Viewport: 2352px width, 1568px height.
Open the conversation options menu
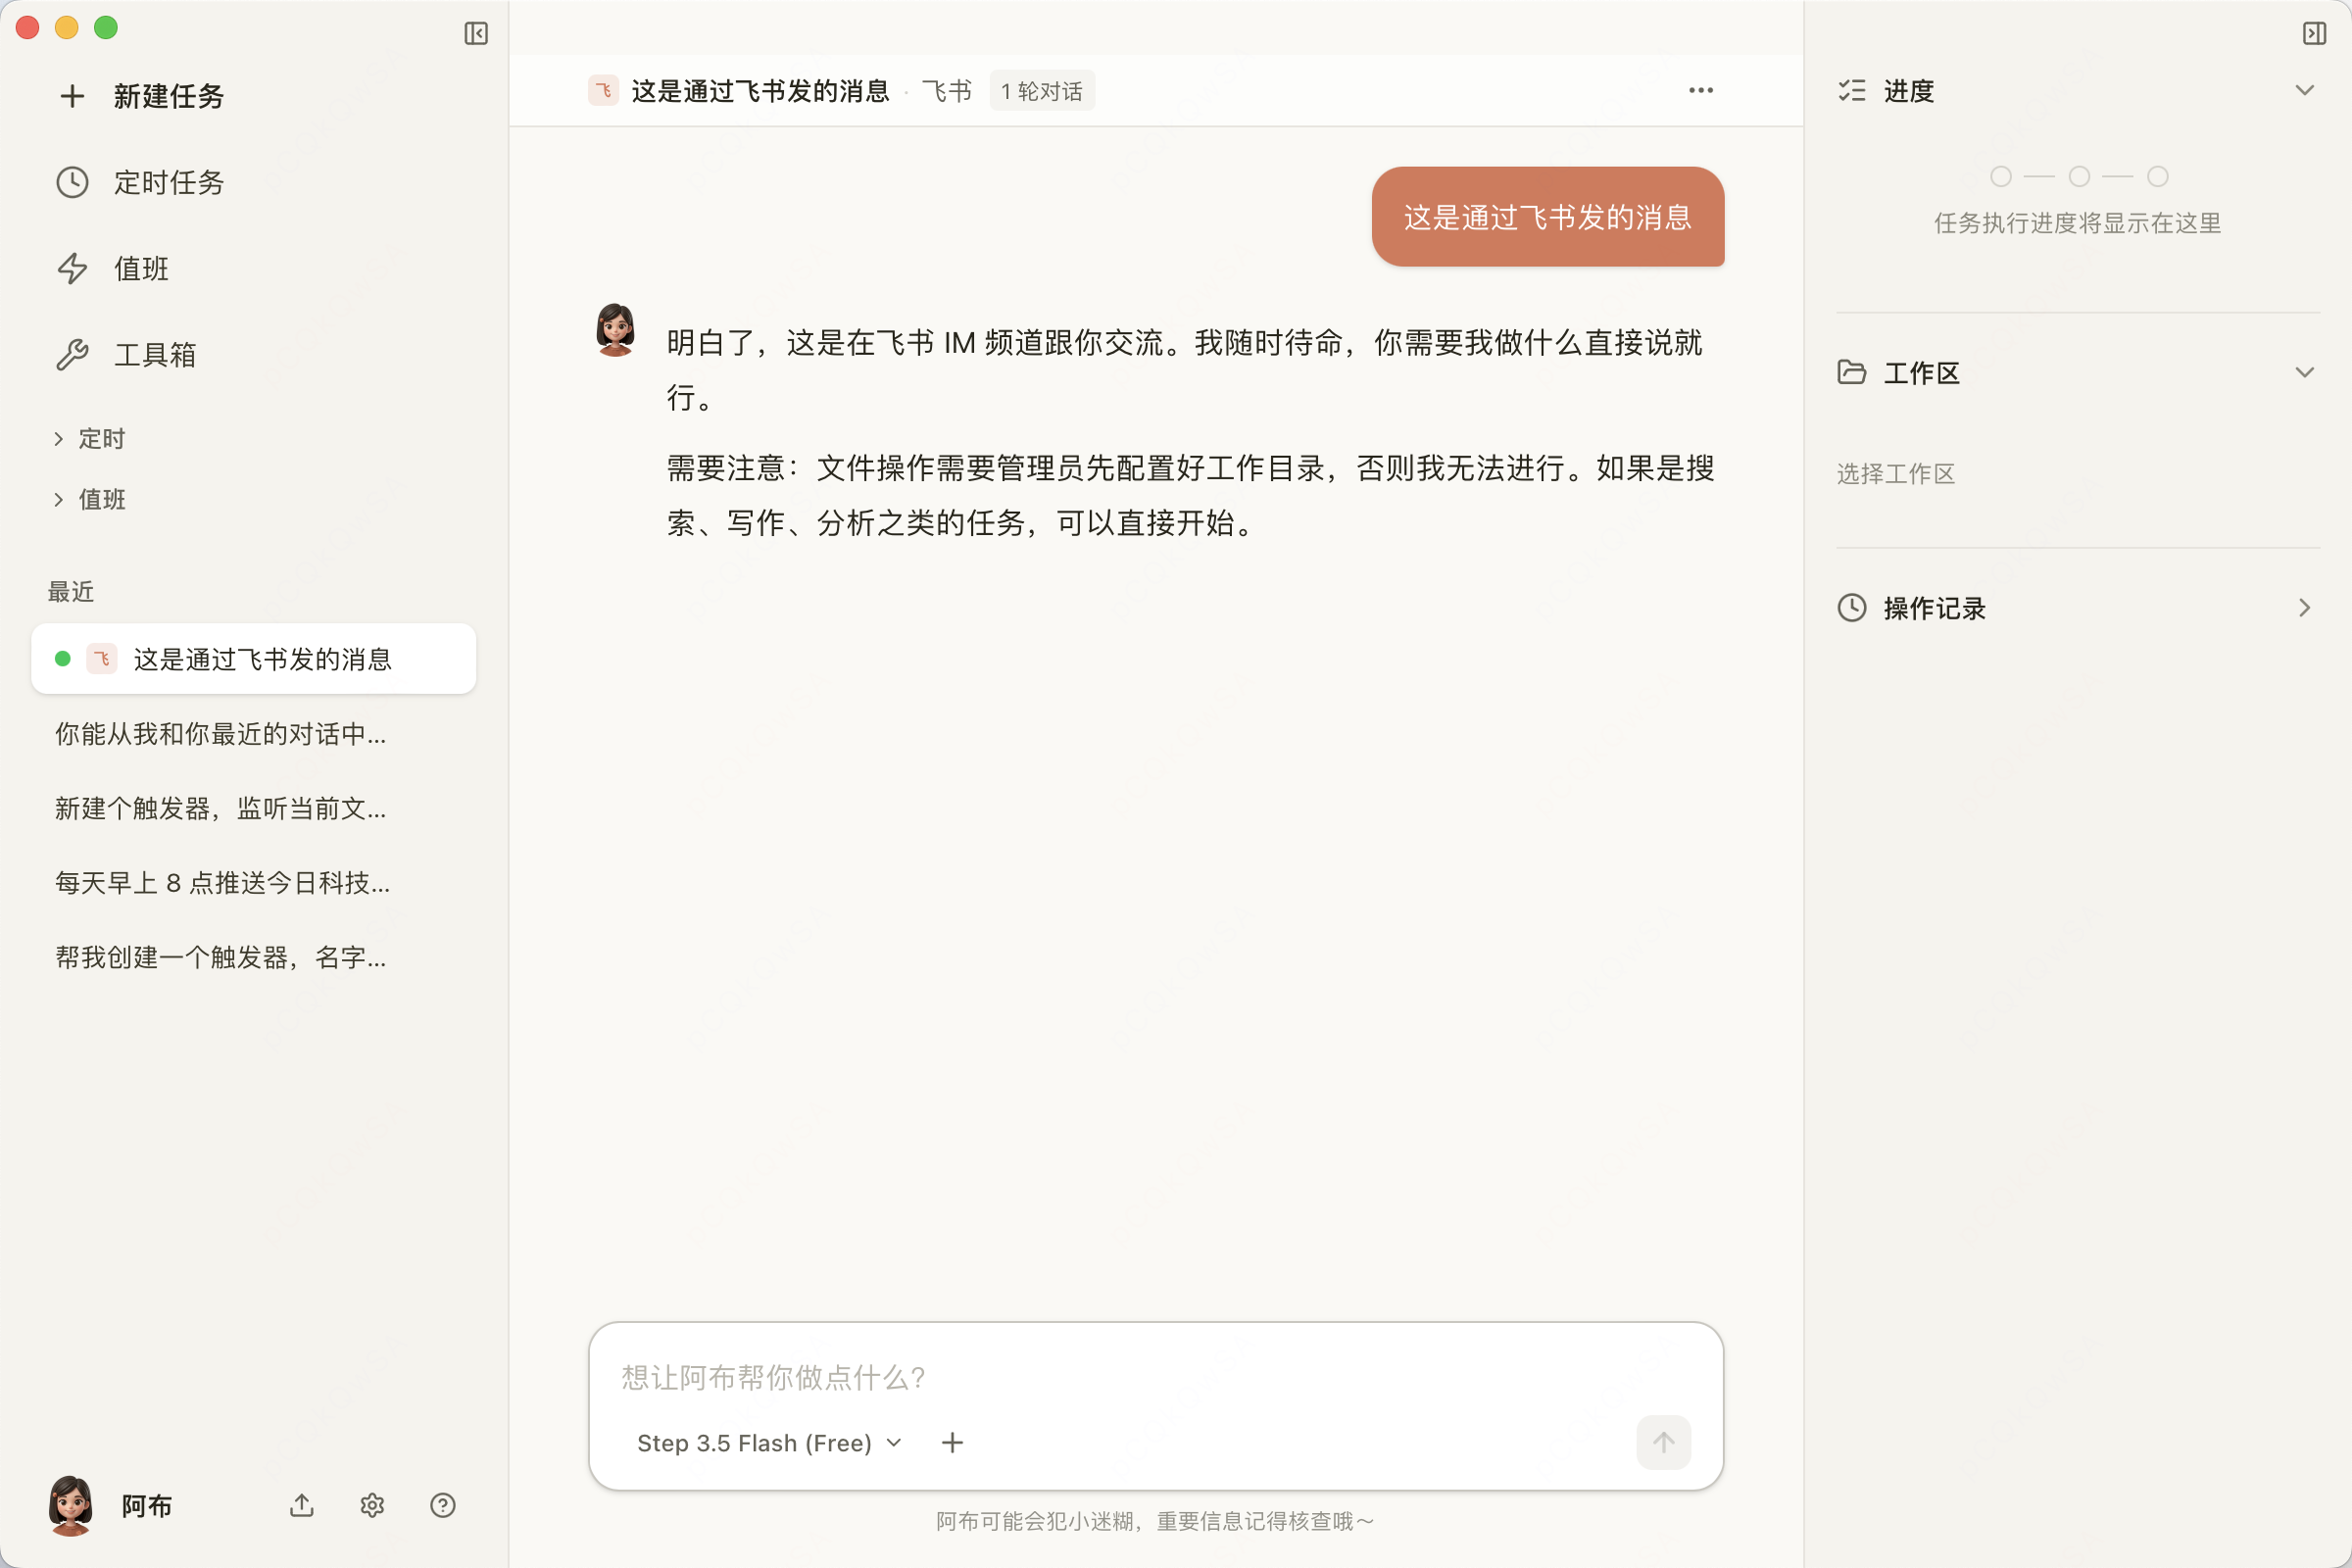[x=1700, y=90]
